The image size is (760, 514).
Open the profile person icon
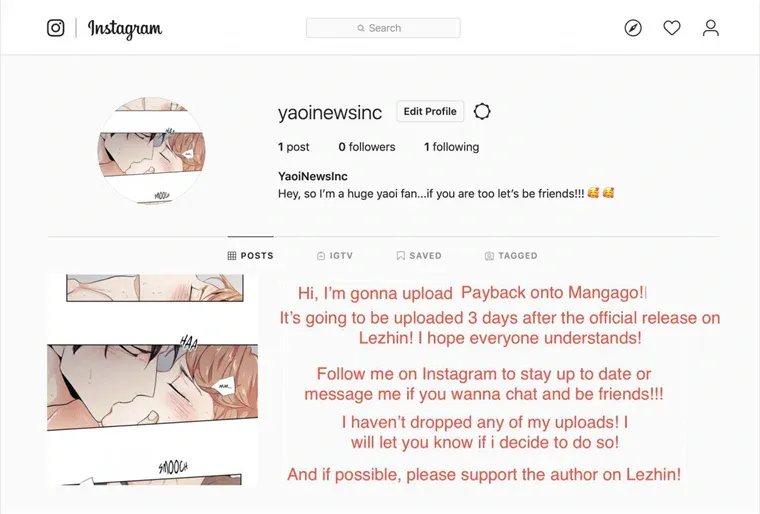(x=711, y=28)
